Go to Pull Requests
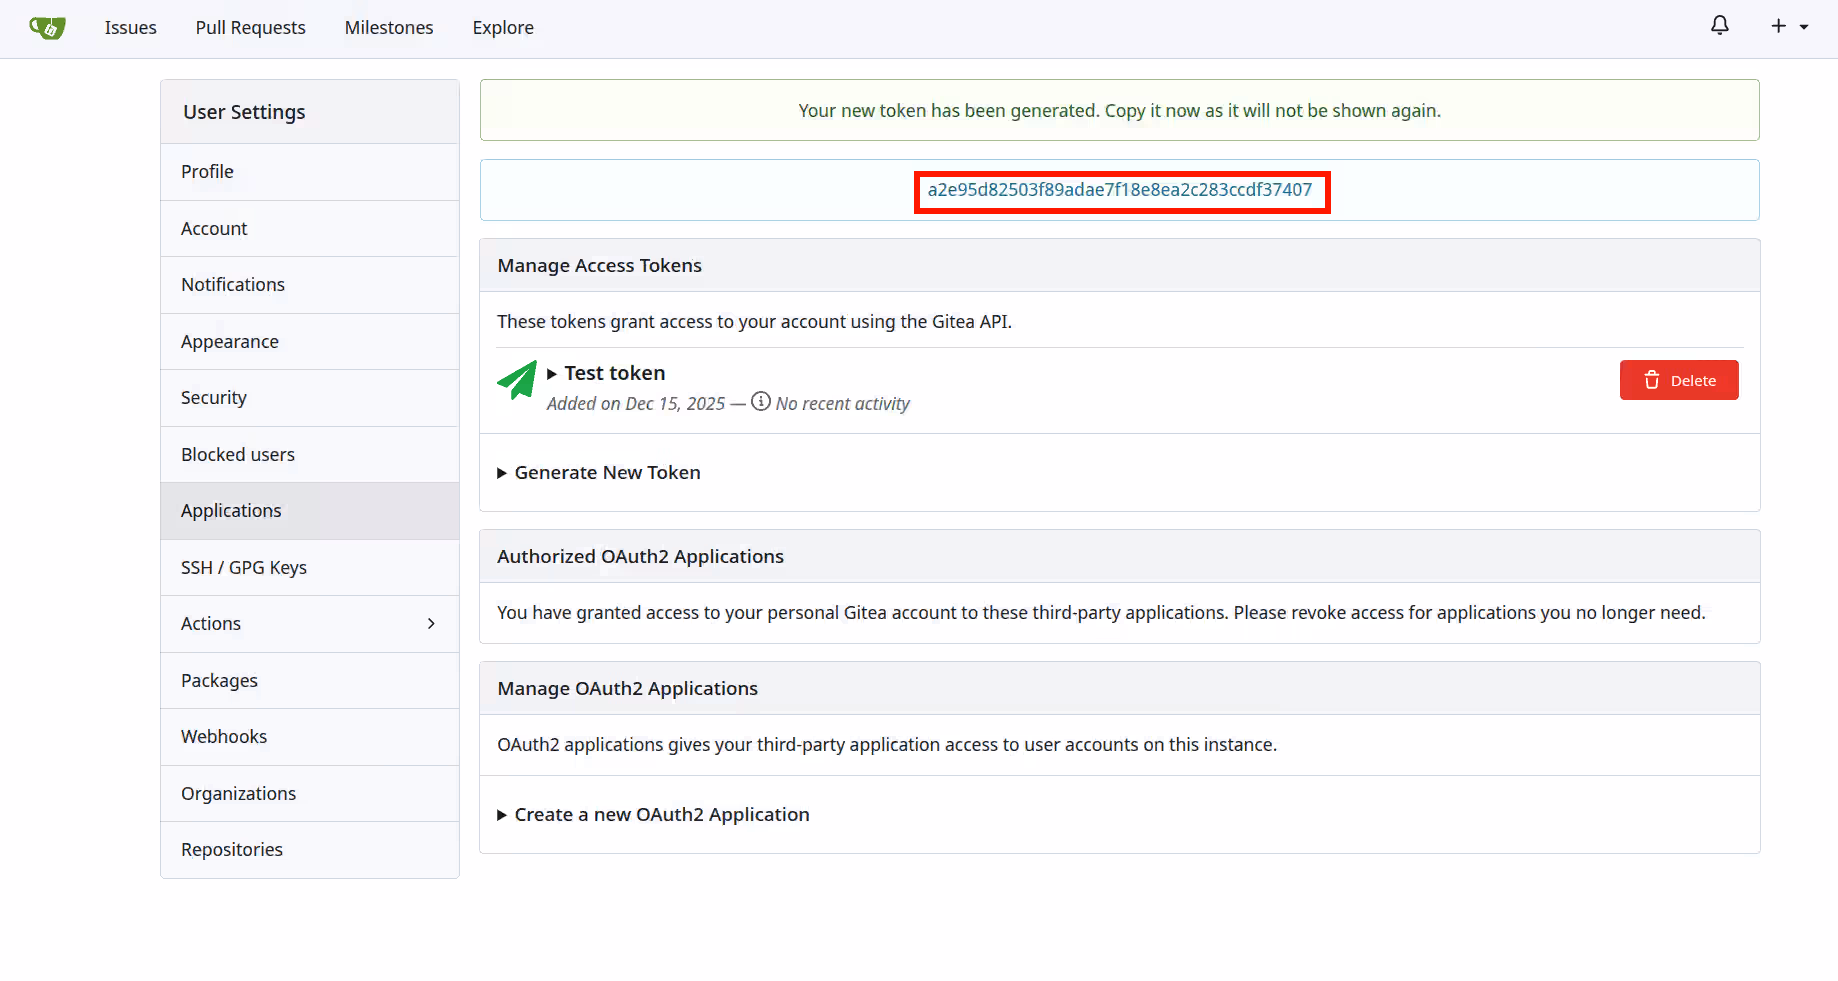The image size is (1838, 981). coord(250,28)
